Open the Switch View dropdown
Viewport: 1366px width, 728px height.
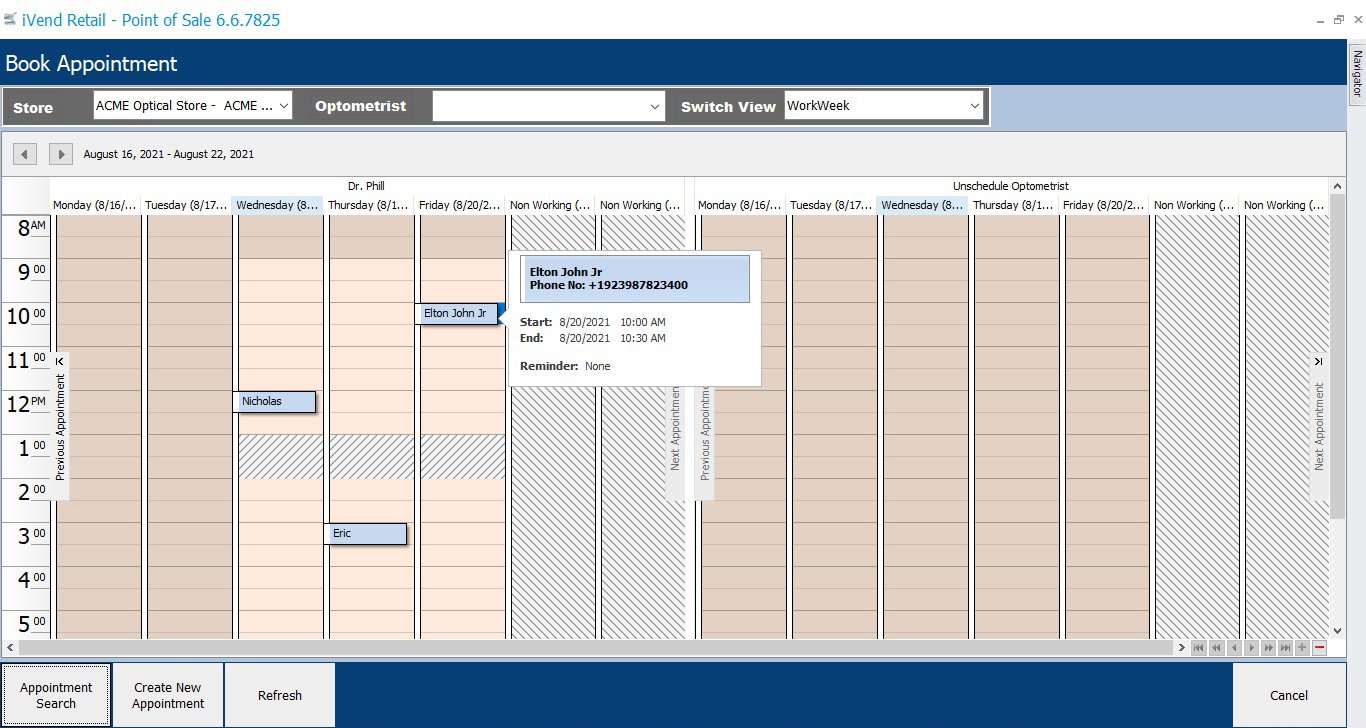[884, 105]
